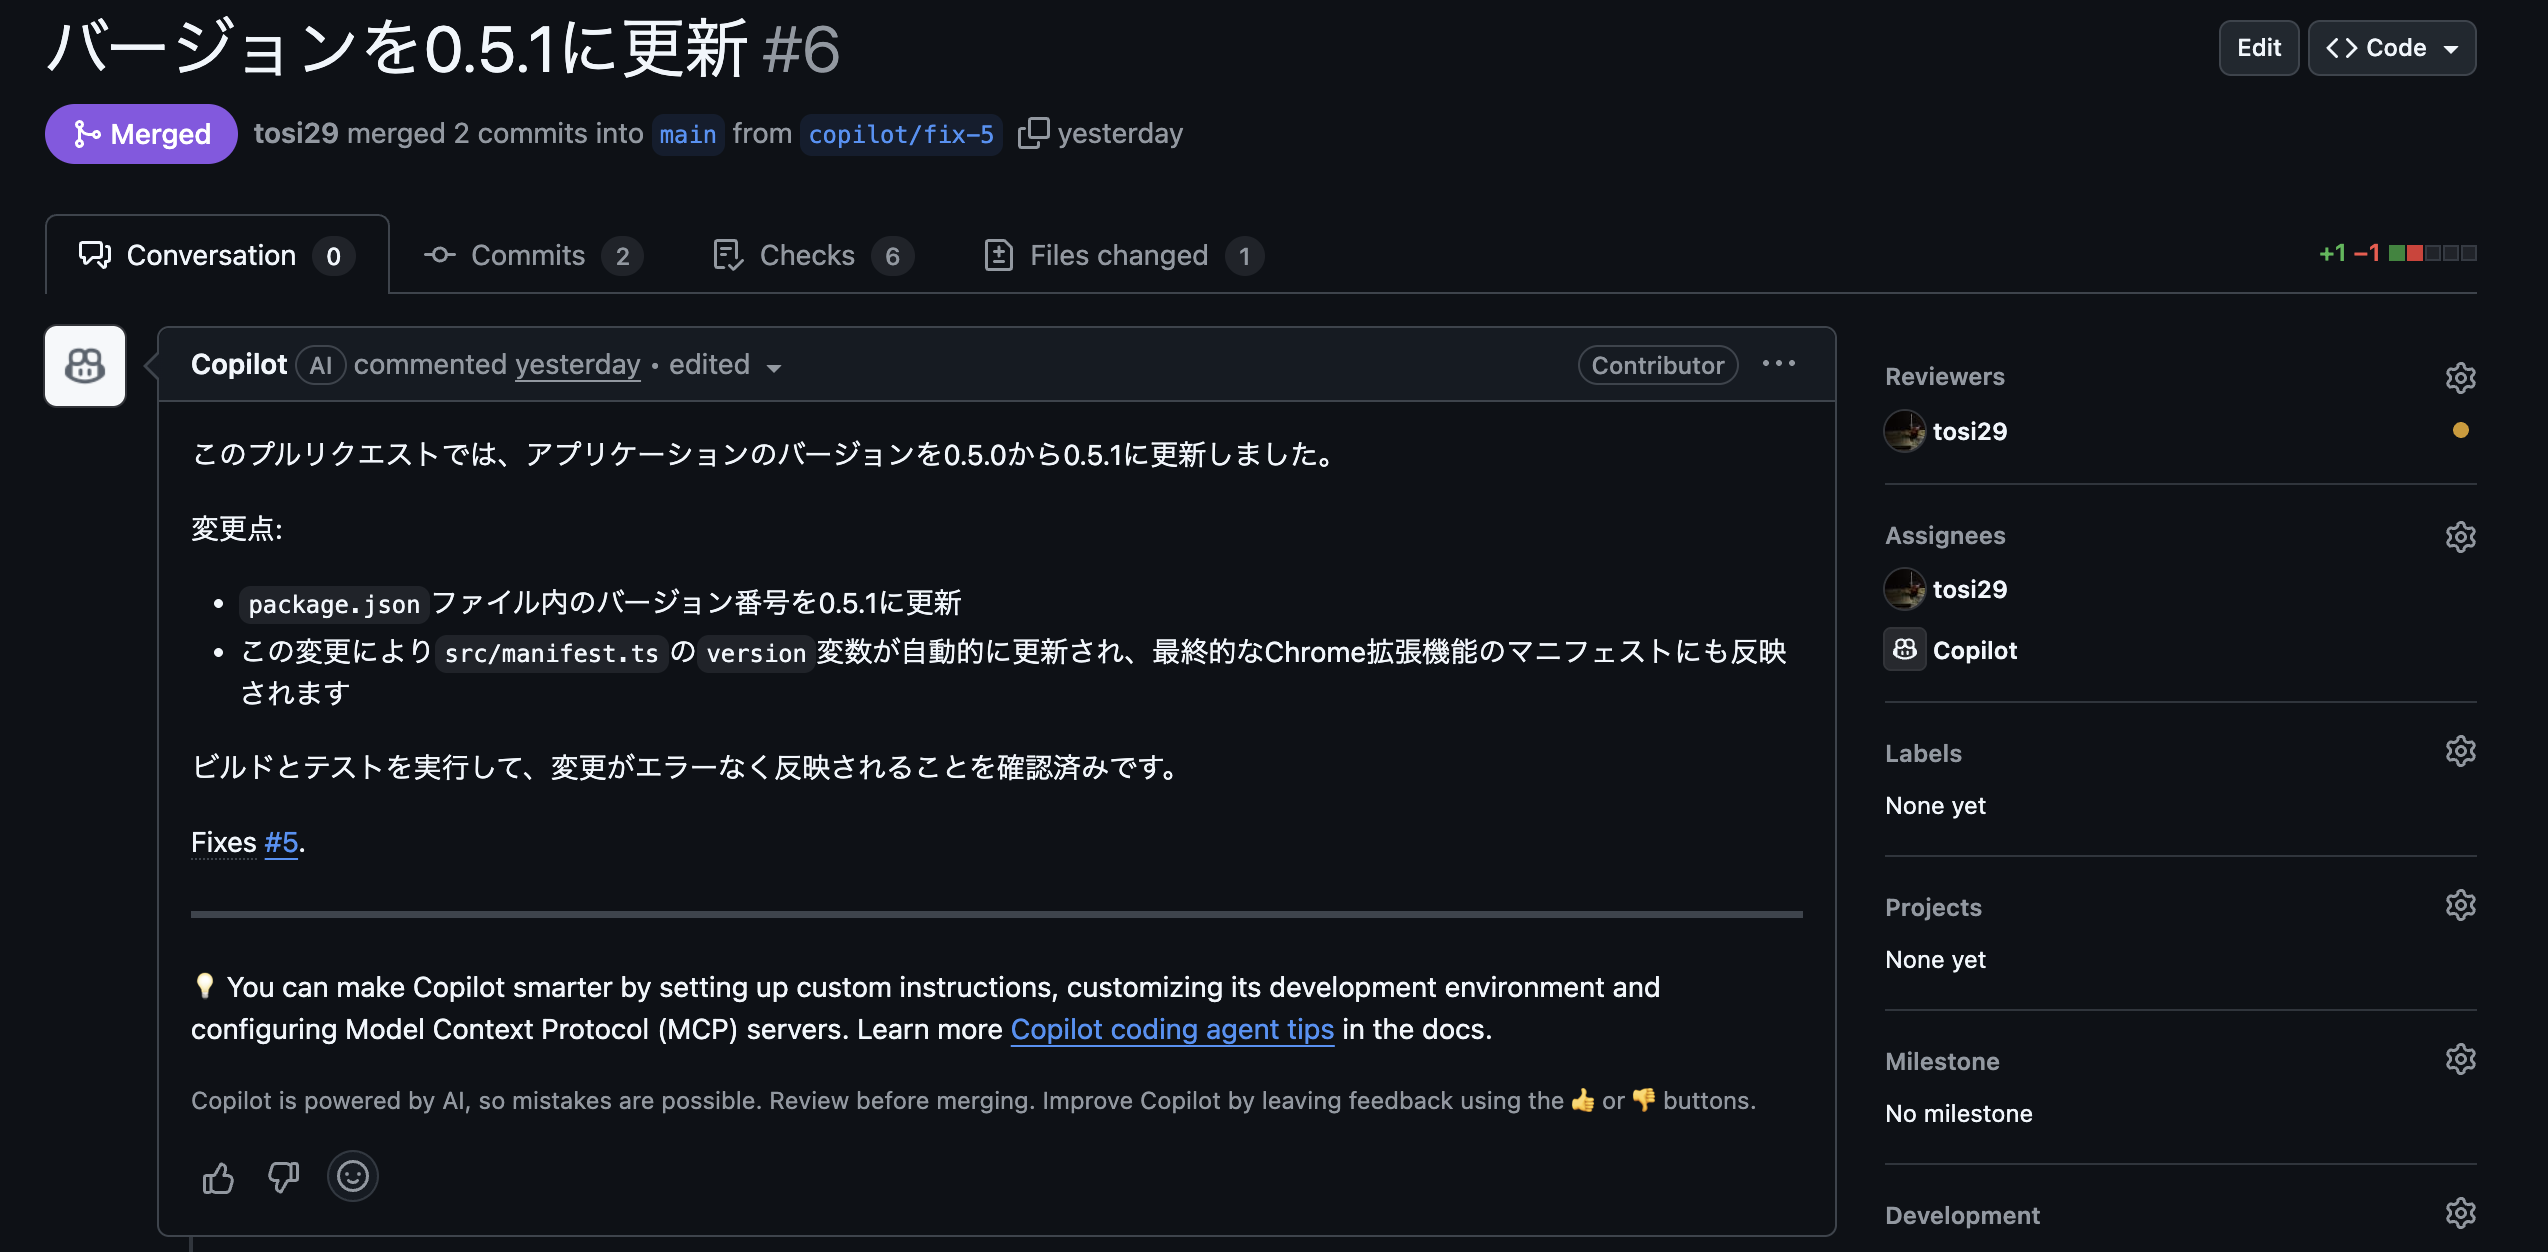
Task: Switch to the Commits tab
Action: click(x=532, y=256)
